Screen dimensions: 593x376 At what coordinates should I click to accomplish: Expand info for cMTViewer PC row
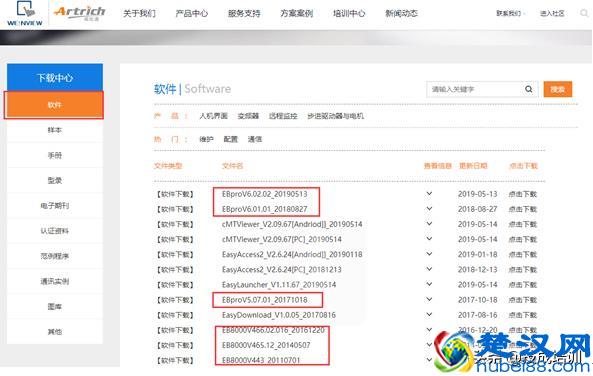pos(429,239)
